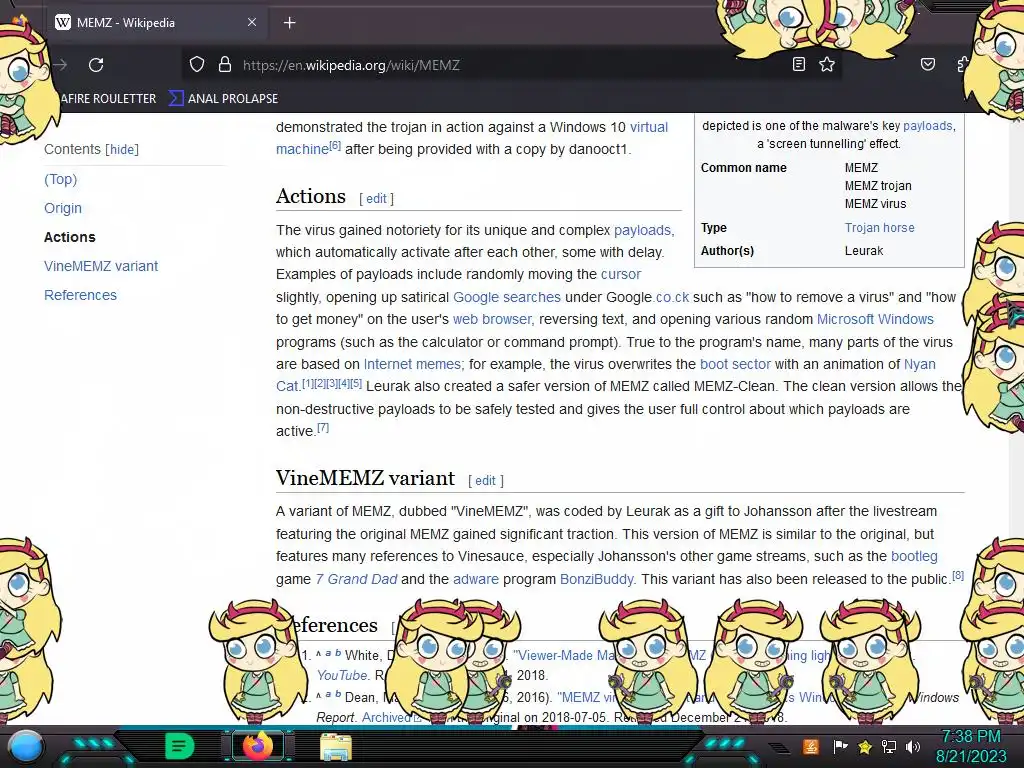Follow the BonziBuddy link
The image size is (1024, 768).
click(597, 579)
